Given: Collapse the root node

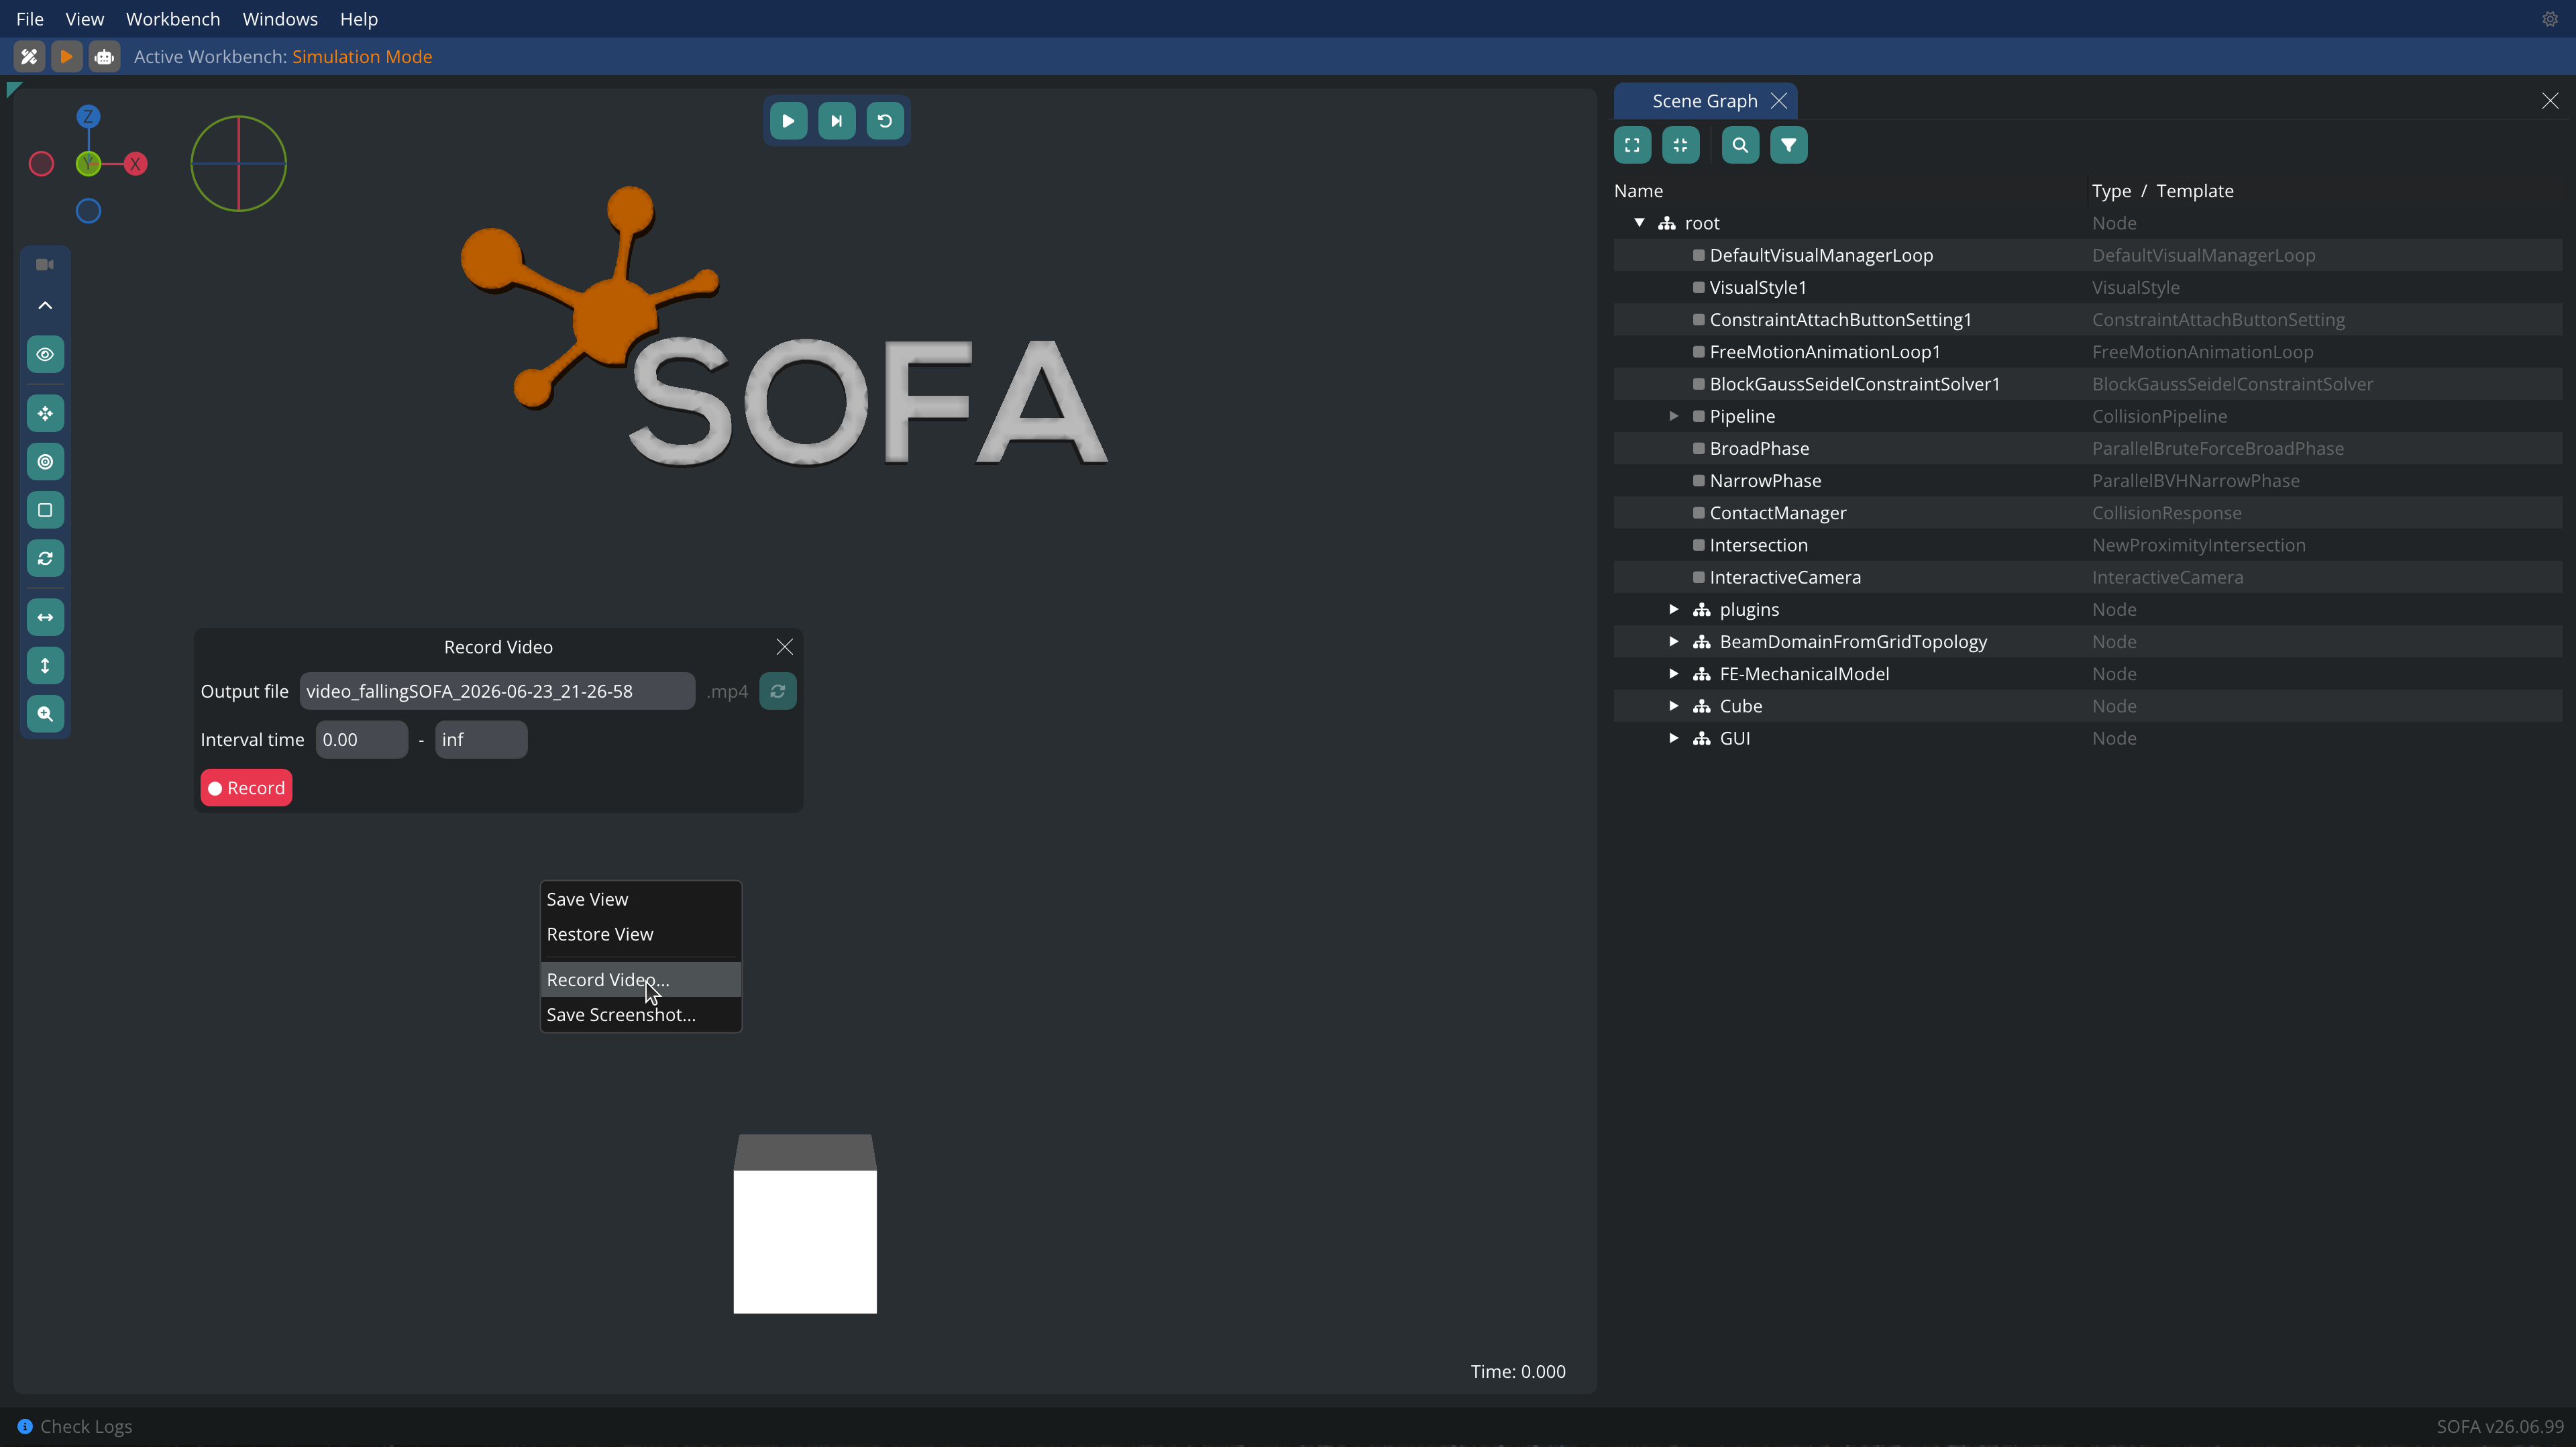Looking at the screenshot, I should 1640,223.
